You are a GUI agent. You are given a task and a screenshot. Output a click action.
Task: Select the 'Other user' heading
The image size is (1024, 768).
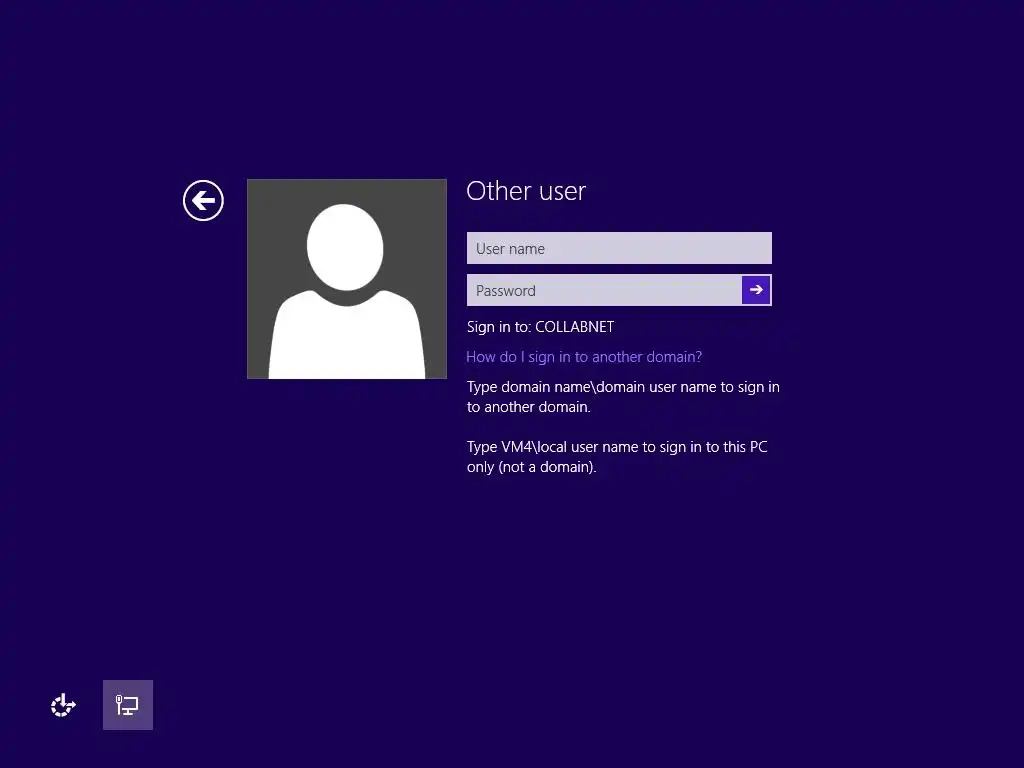tap(526, 191)
